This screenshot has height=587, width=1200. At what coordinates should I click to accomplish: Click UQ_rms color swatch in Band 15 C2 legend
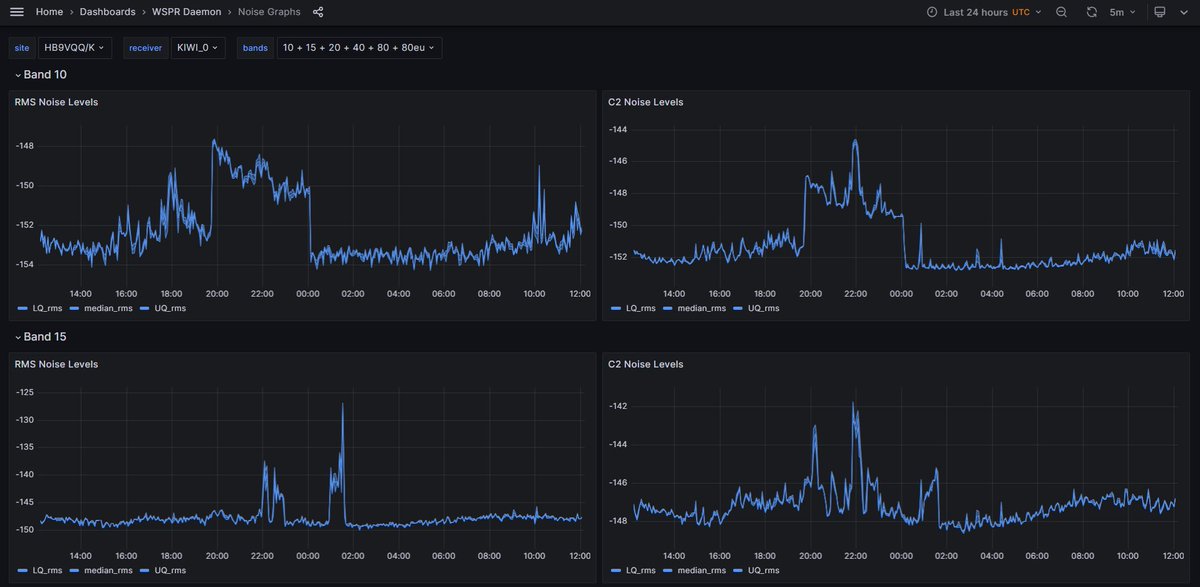point(738,571)
